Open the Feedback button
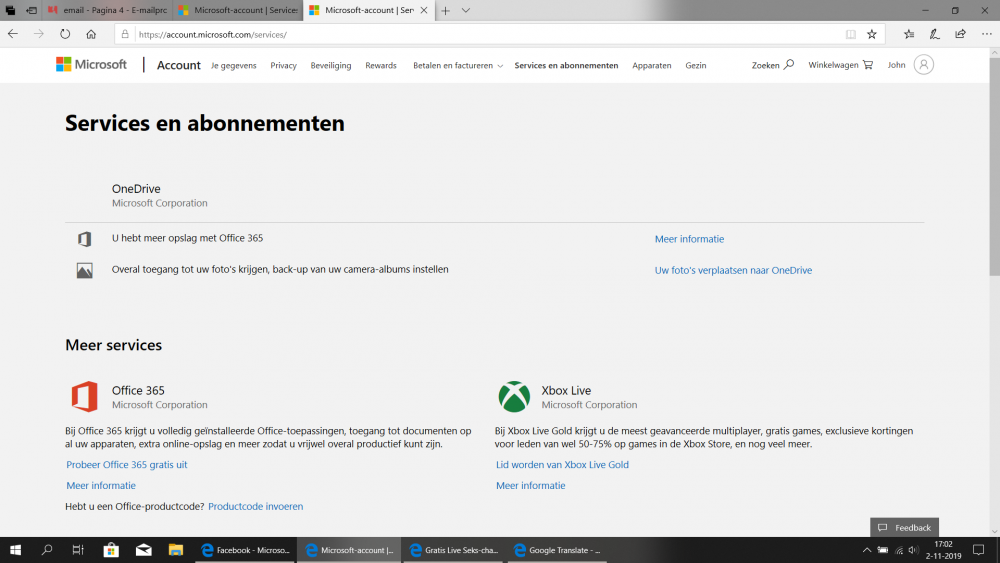This screenshot has width=1000, height=563. (x=904, y=527)
